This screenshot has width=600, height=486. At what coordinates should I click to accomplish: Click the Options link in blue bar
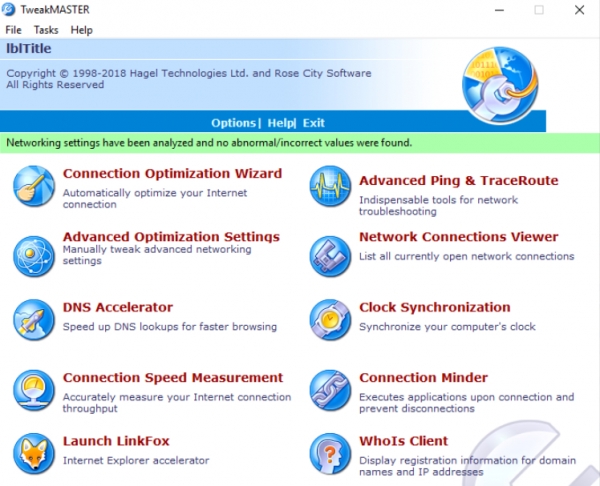[x=233, y=123]
